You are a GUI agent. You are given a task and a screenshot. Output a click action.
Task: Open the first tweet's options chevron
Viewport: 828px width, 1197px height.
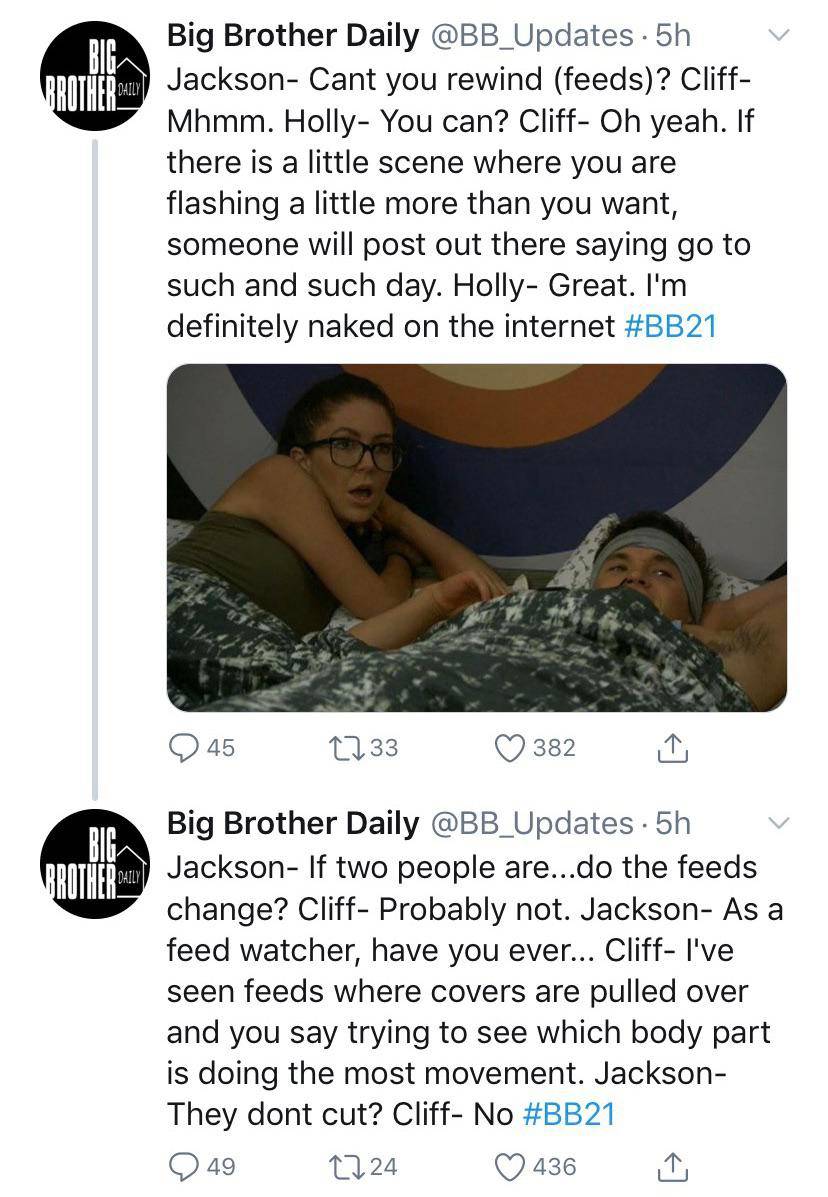tap(780, 32)
